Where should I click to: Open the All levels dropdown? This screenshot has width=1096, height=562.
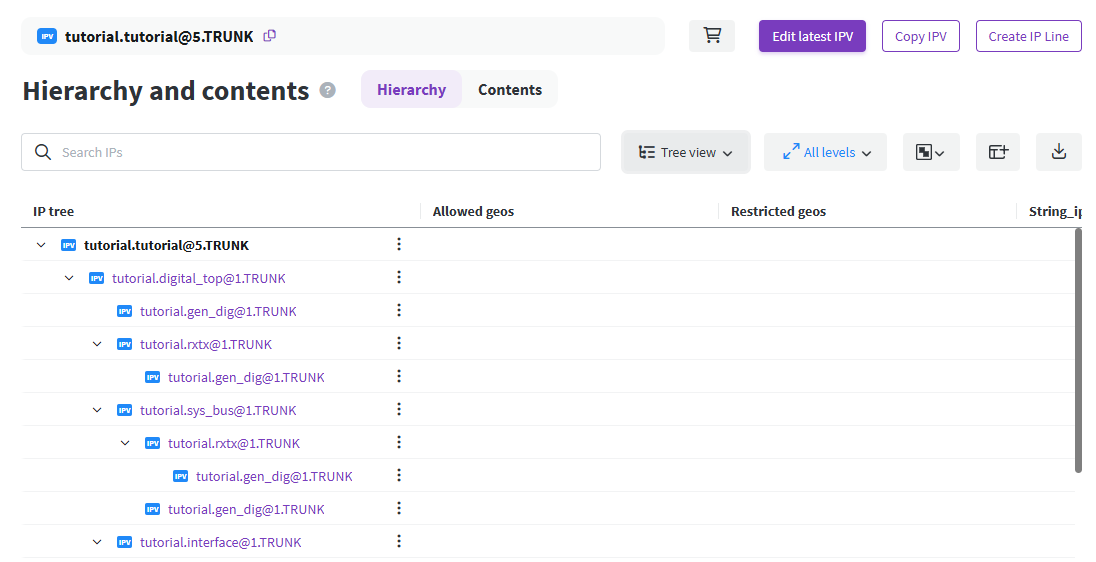(x=825, y=152)
